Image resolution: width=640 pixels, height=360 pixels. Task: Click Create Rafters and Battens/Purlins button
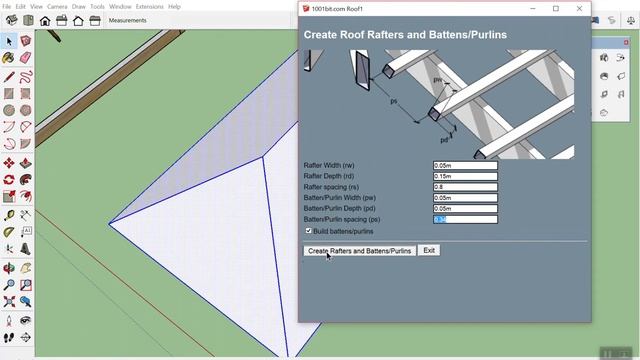tap(360, 251)
